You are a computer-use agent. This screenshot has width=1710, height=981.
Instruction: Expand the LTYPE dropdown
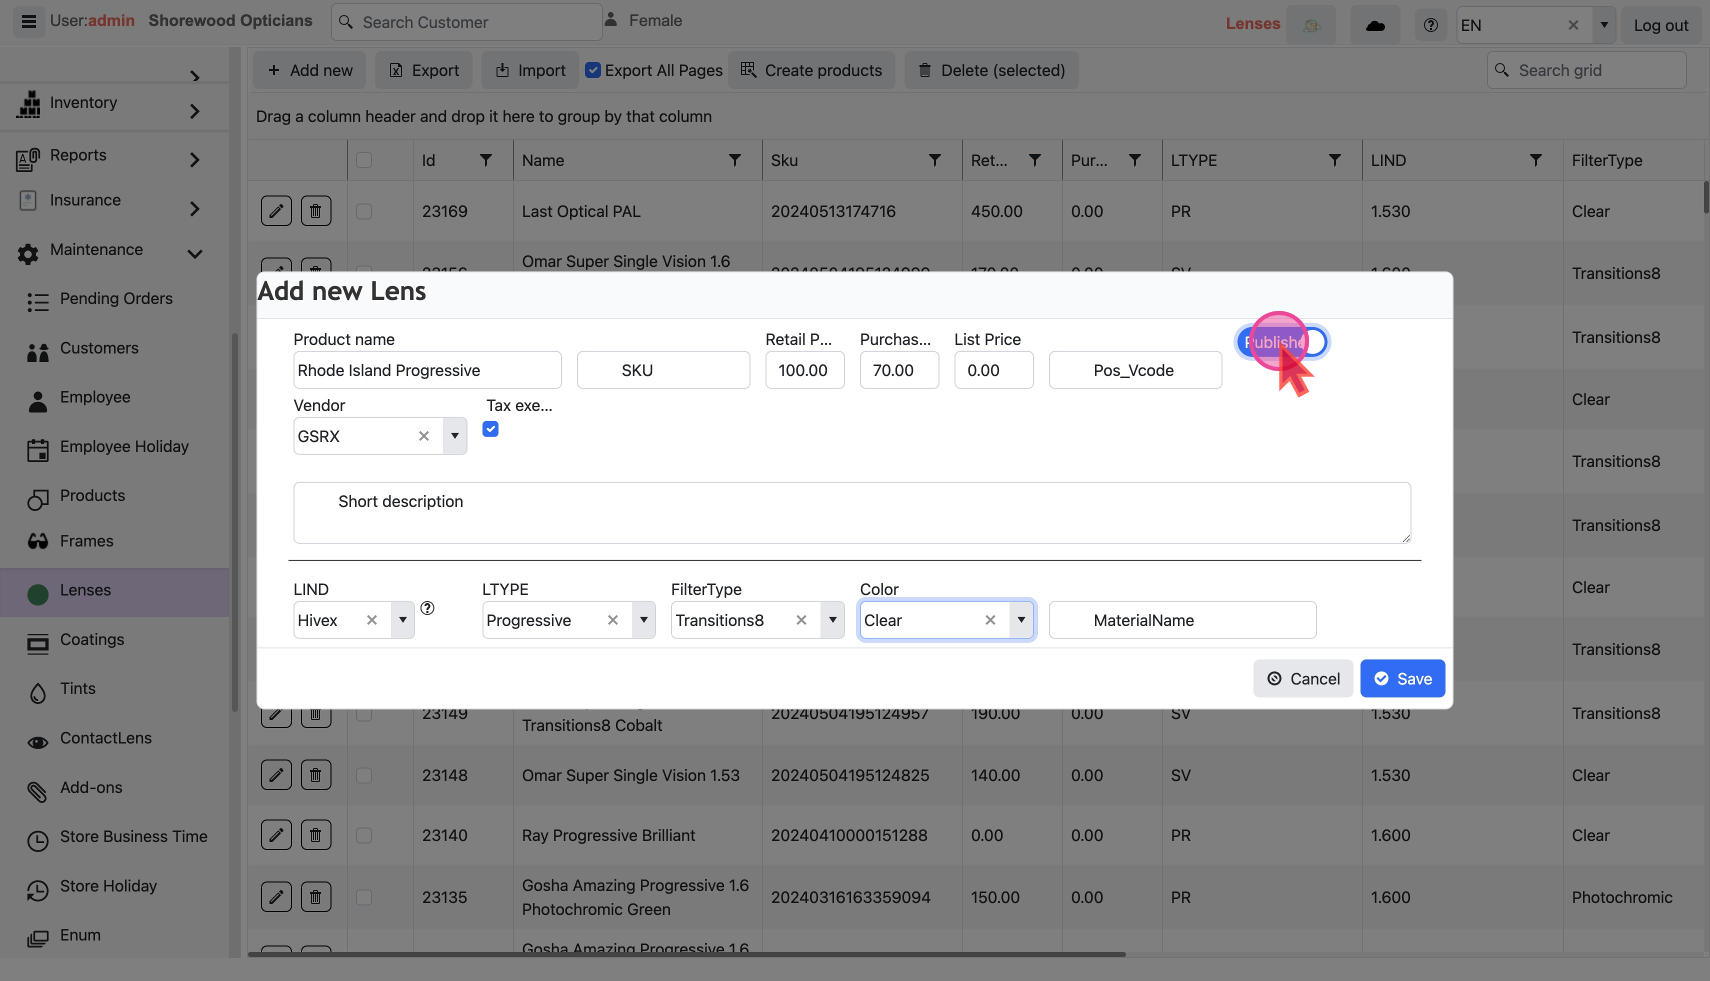644,620
